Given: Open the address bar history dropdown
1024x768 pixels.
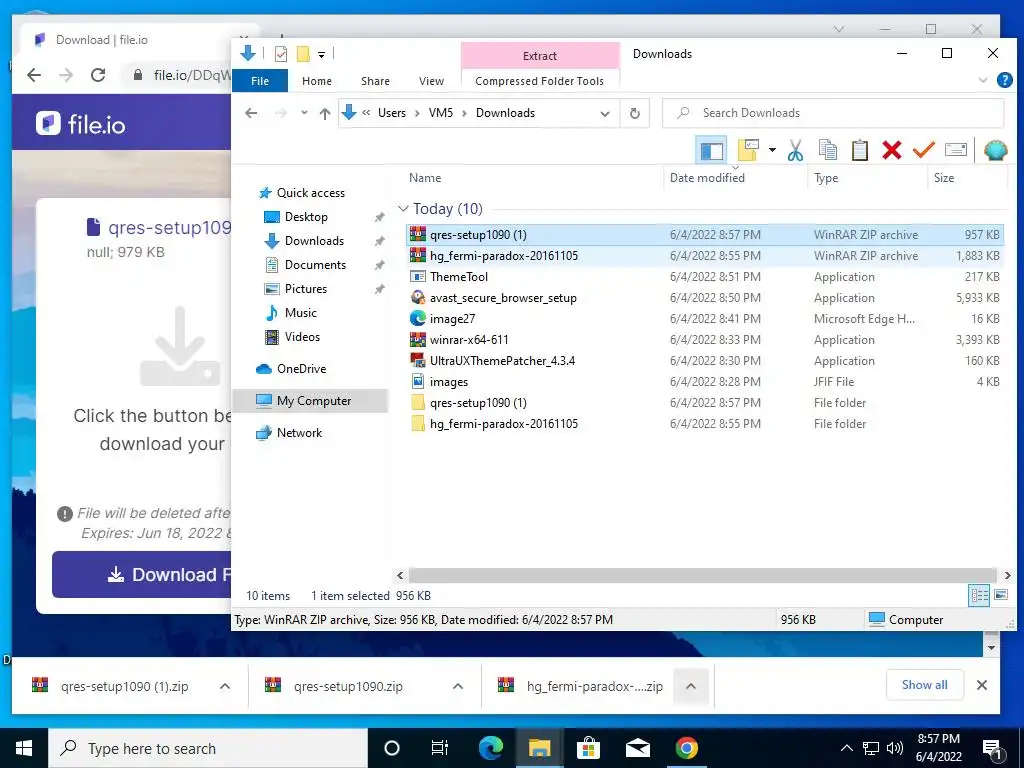Looking at the screenshot, I should [605, 114].
